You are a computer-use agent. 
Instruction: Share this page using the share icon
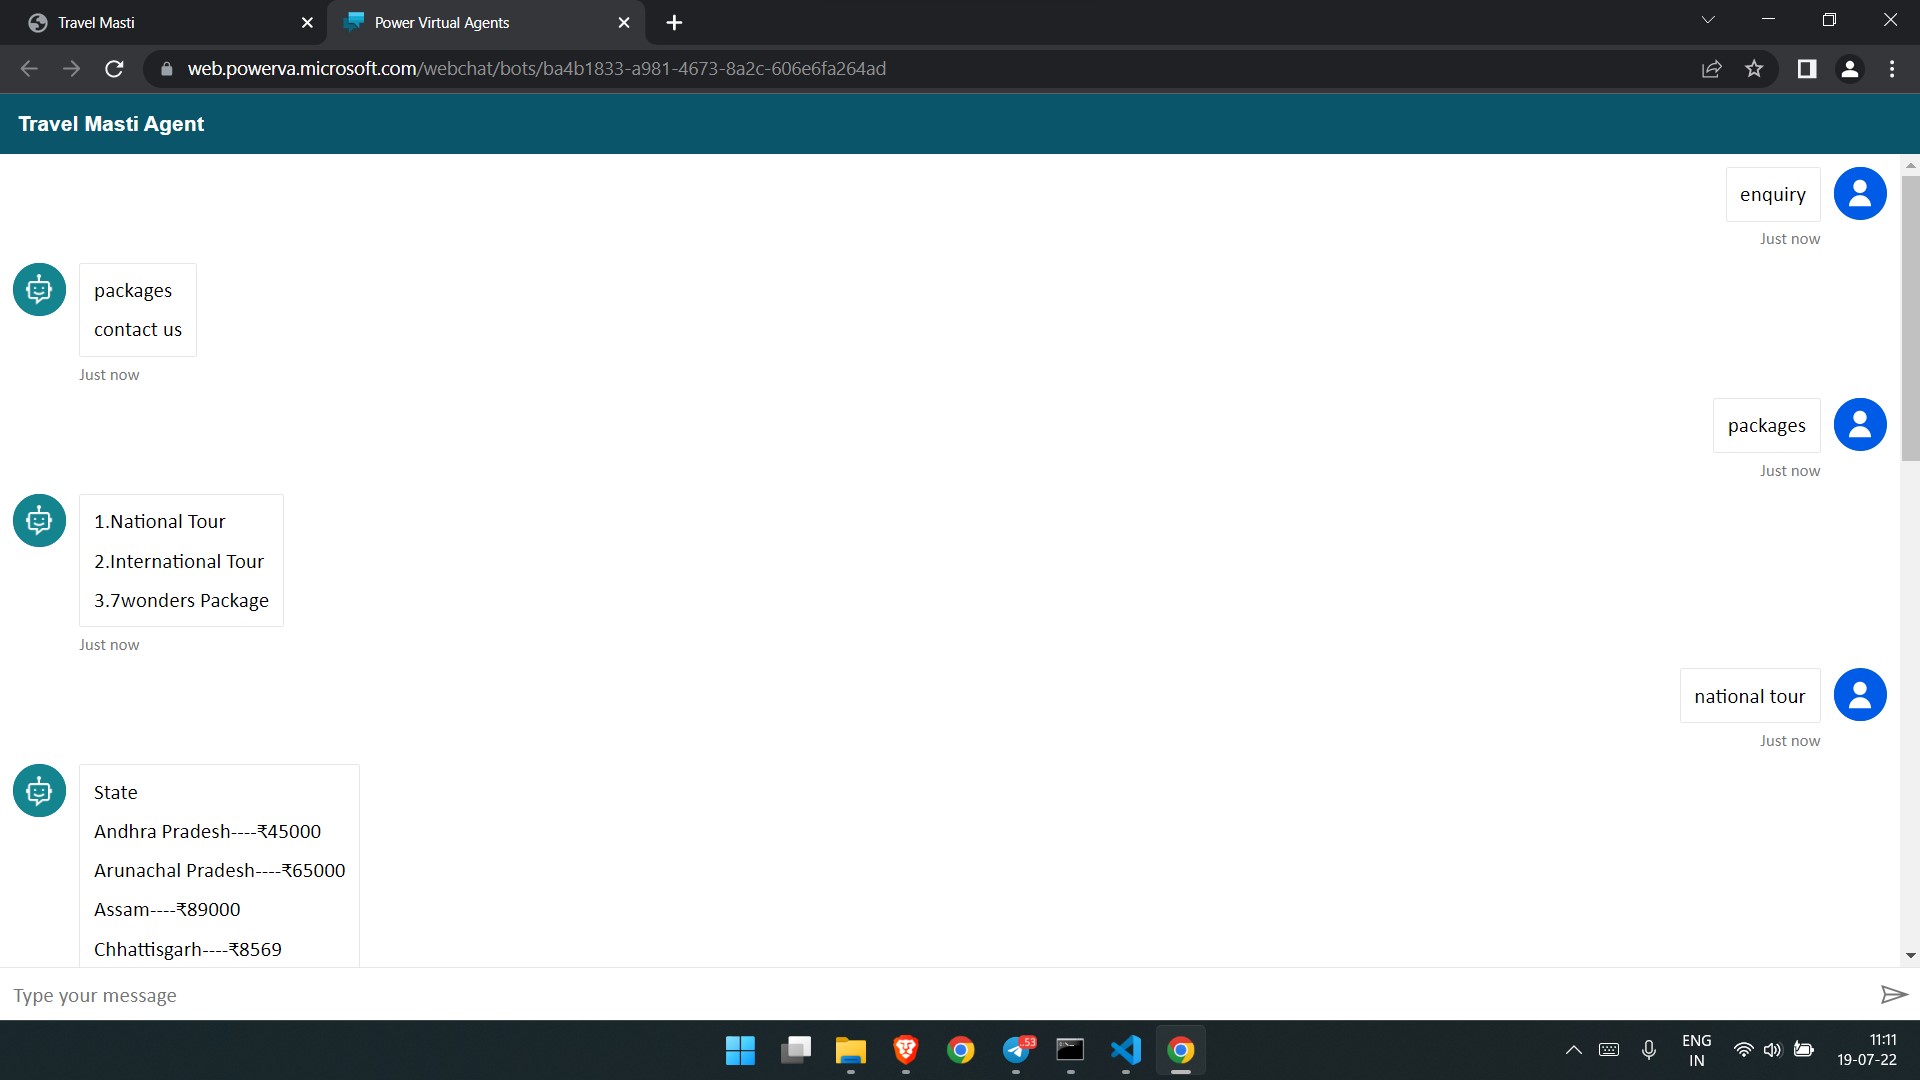click(1712, 69)
